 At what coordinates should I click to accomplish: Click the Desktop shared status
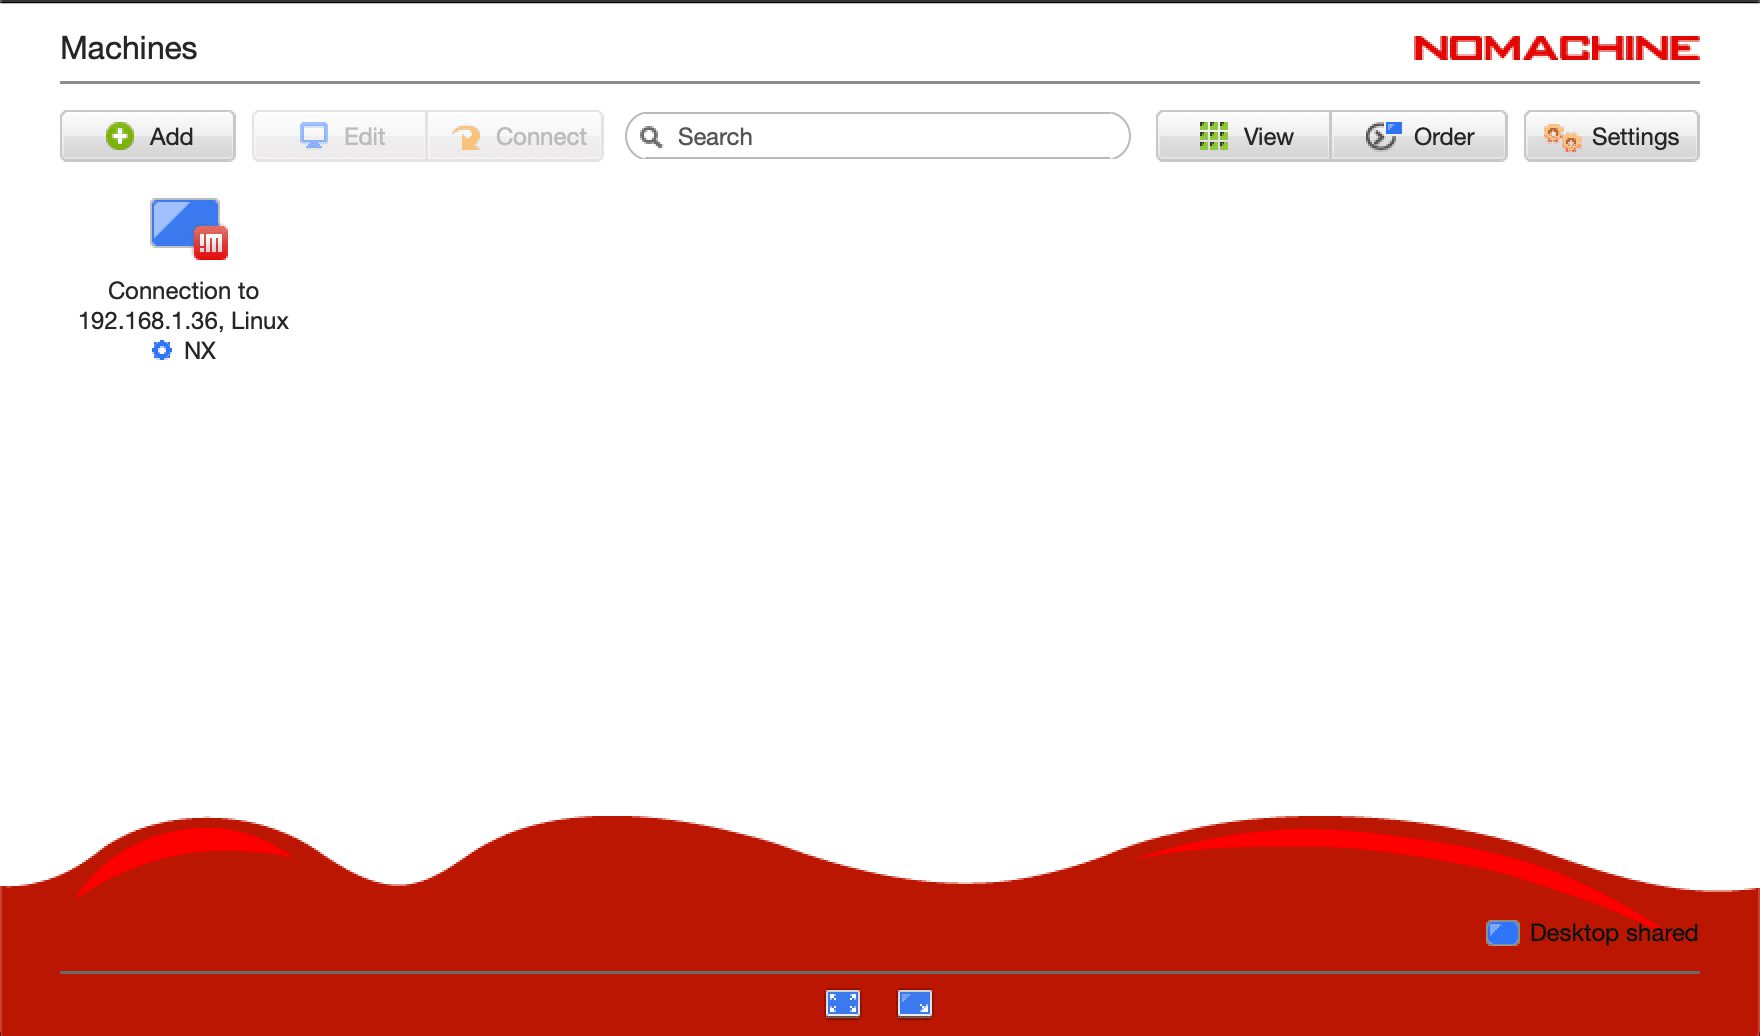[x=1592, y=933]
